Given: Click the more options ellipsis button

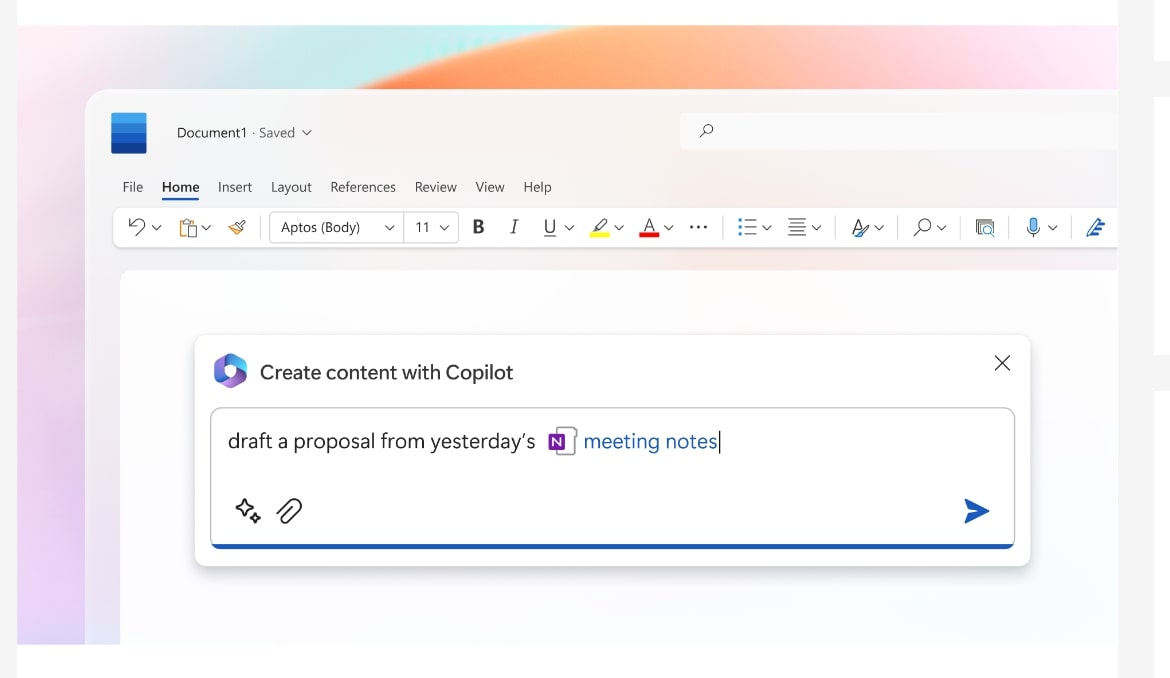Looking at the screenshot, I should point(699,227).
